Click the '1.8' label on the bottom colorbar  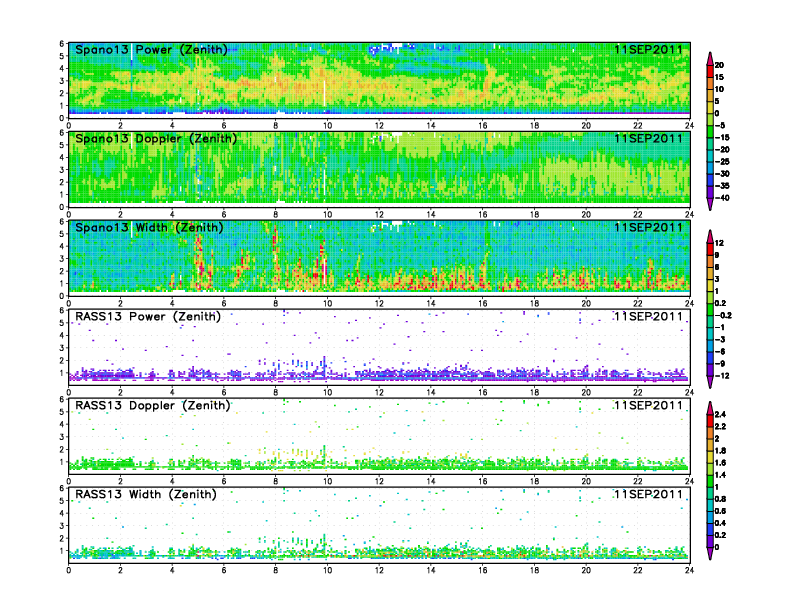click(x=720, y=450)
